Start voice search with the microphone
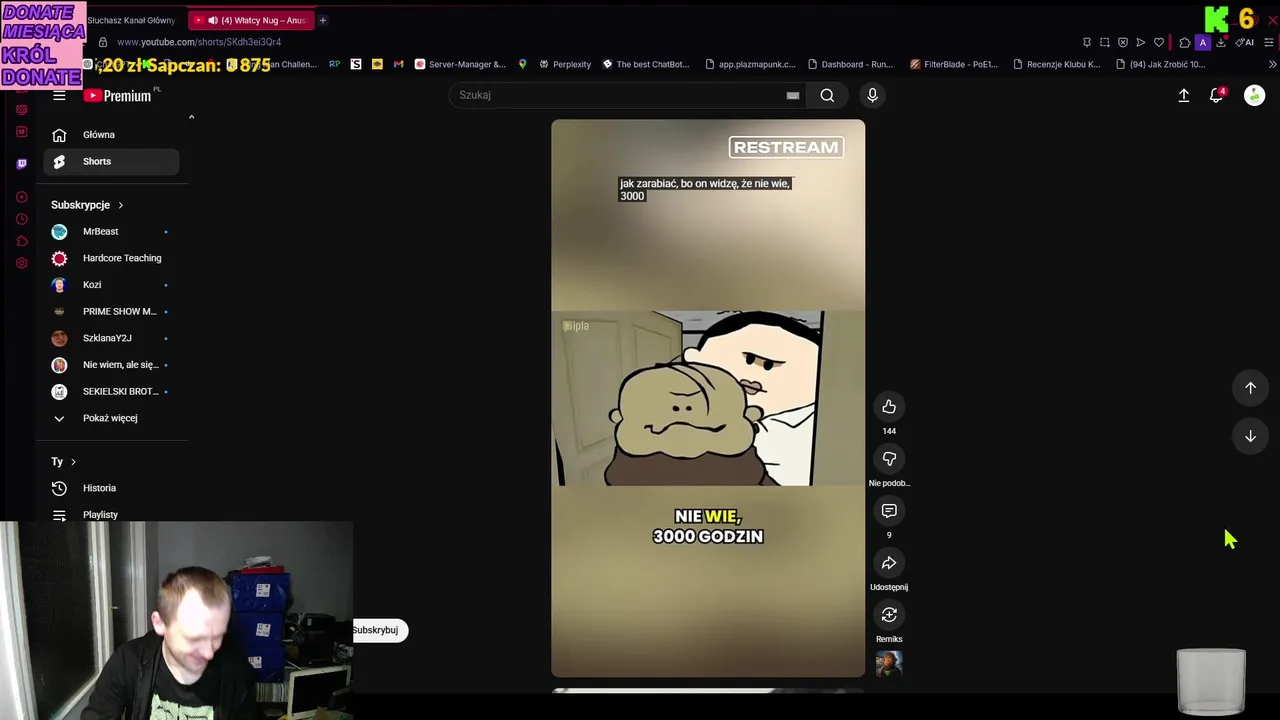 872,95
